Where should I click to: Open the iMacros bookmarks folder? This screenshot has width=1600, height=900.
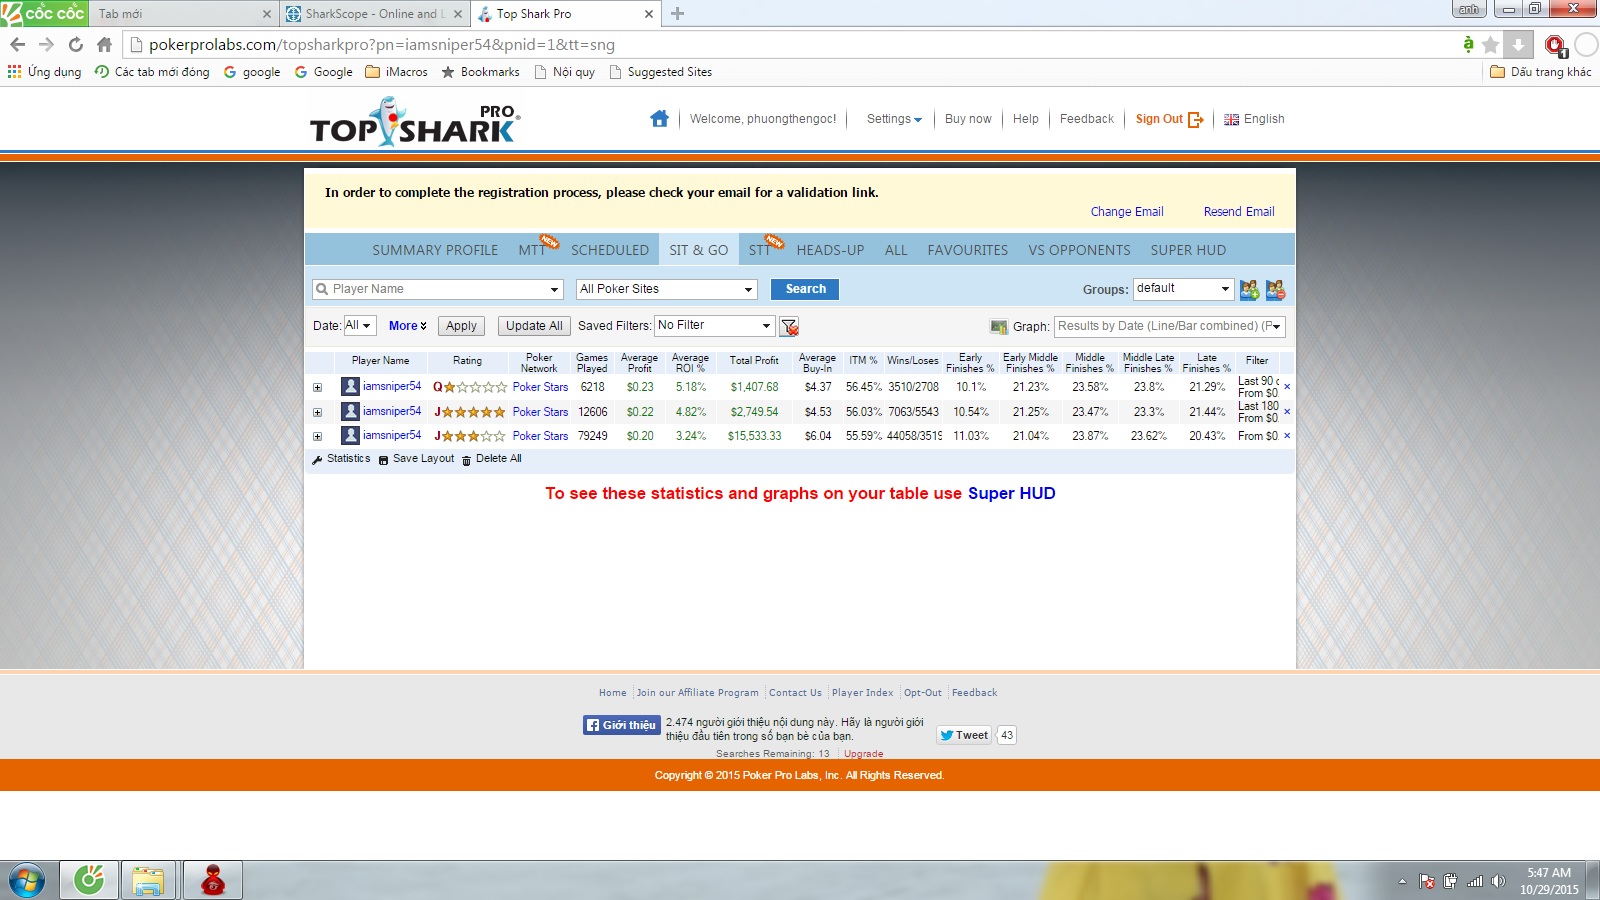tap(397, 72)
